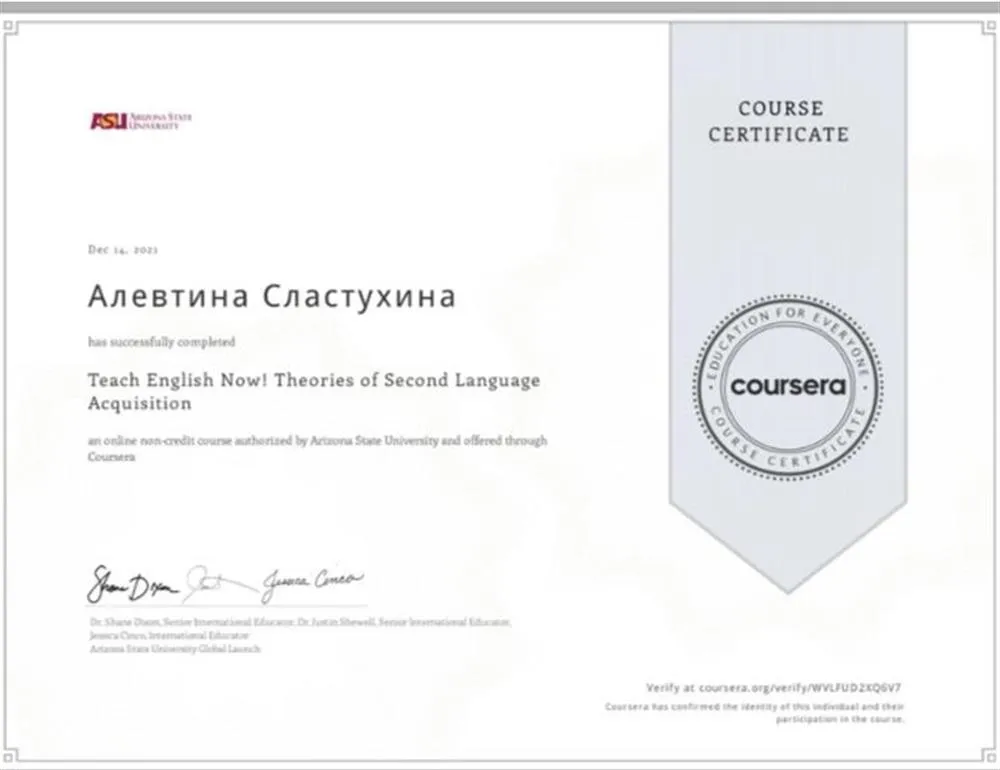Viewport: 1000px width, 770px height.
Task: Click the 'Coursera has confirmed the identity' note
Action: point(754,713)
